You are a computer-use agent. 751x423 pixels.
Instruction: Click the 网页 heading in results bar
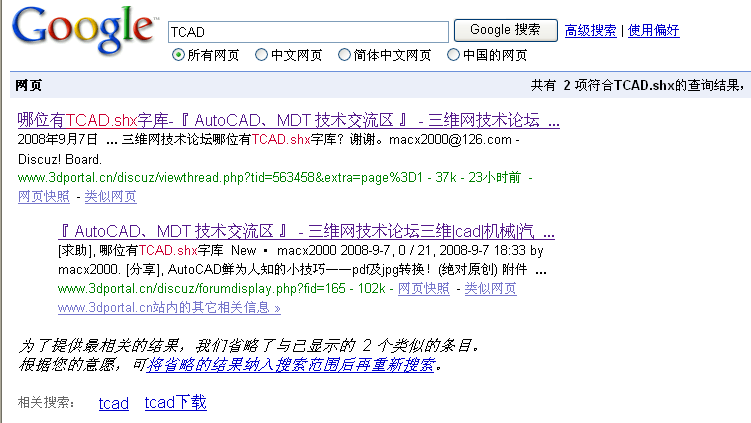29,85
